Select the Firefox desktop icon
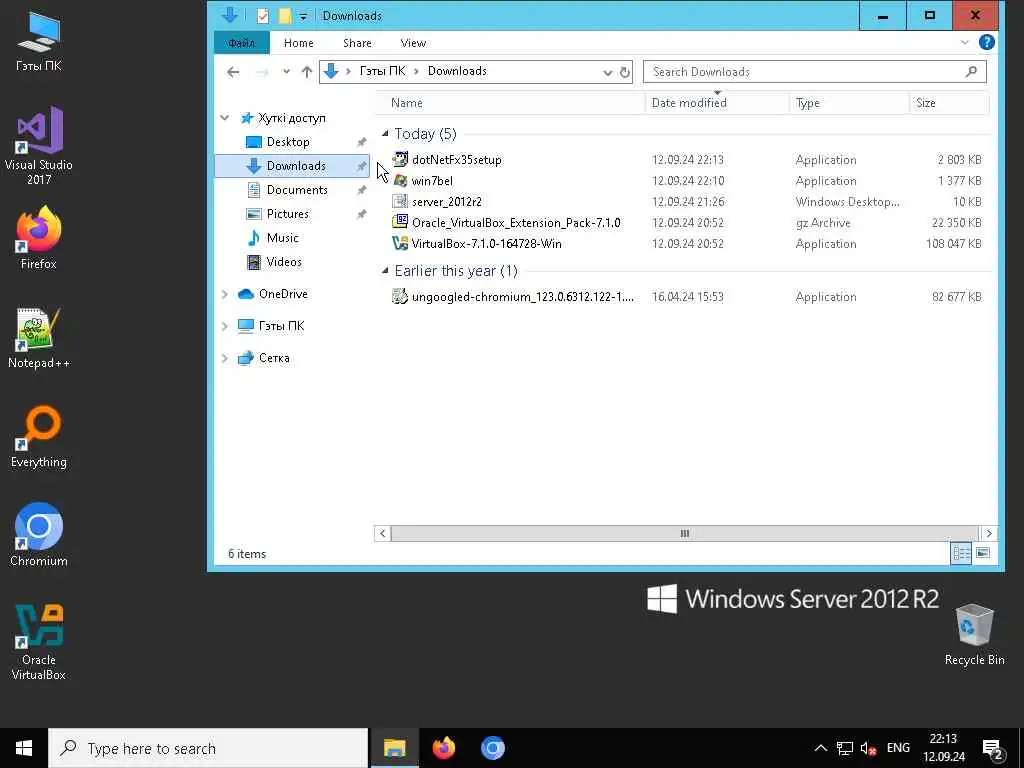Viewport: 1024px width, 768px height. click(x=39, y=237)
